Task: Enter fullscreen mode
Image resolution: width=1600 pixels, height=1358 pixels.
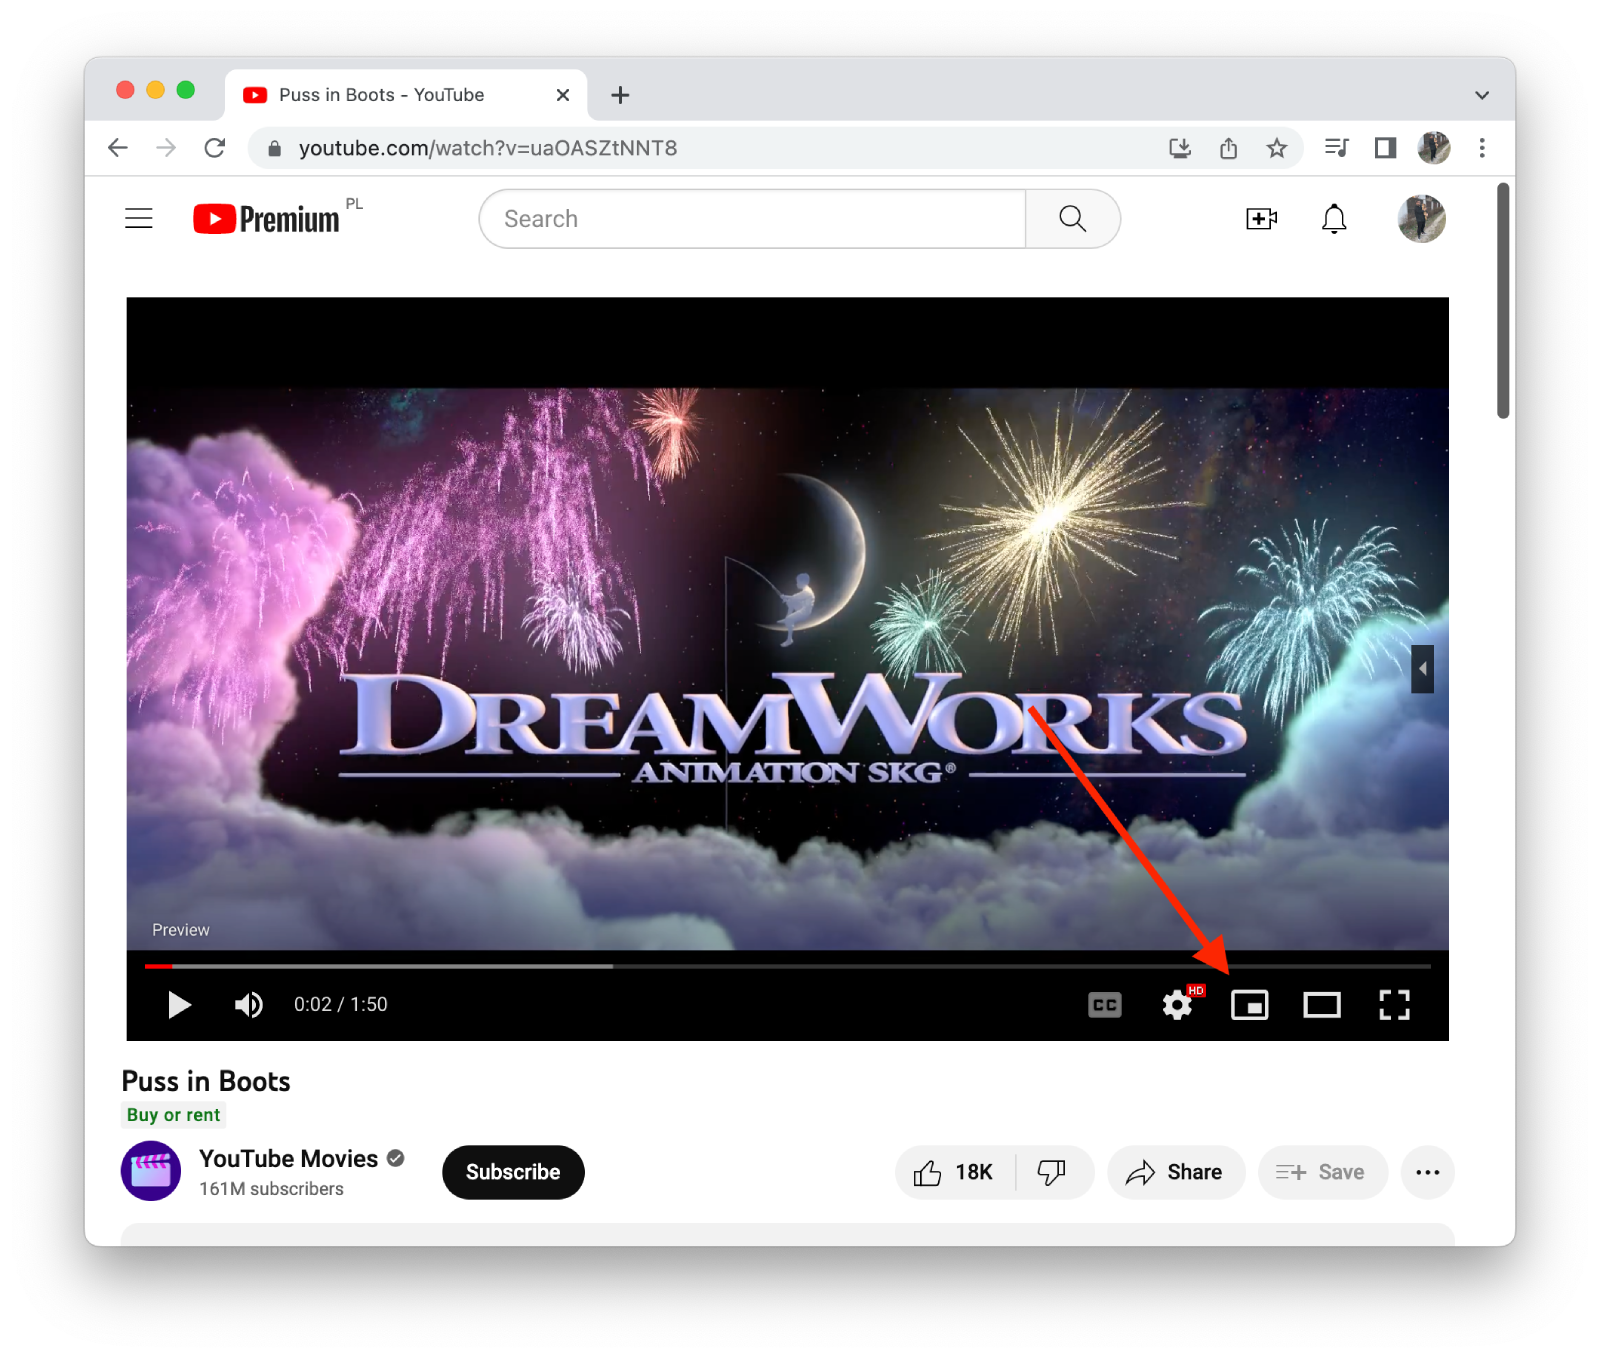Action: coord(1394,1005)
